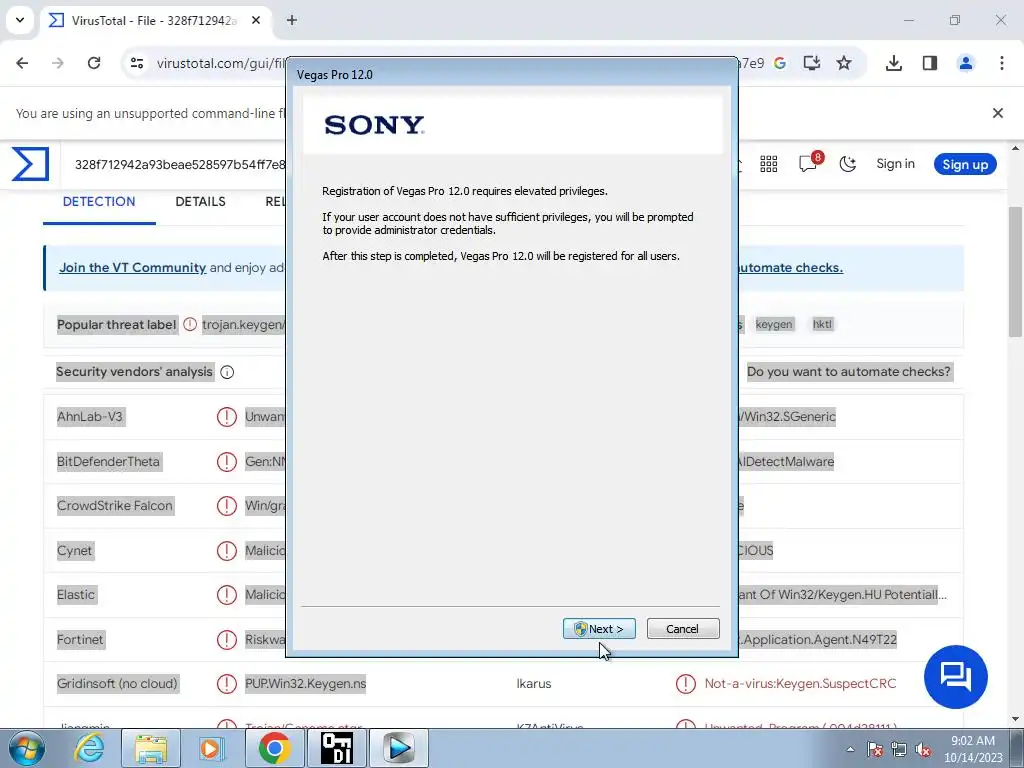Click Next in Vegas Pro registration dialog
1024x768 pixels.
tap(599, 628)
